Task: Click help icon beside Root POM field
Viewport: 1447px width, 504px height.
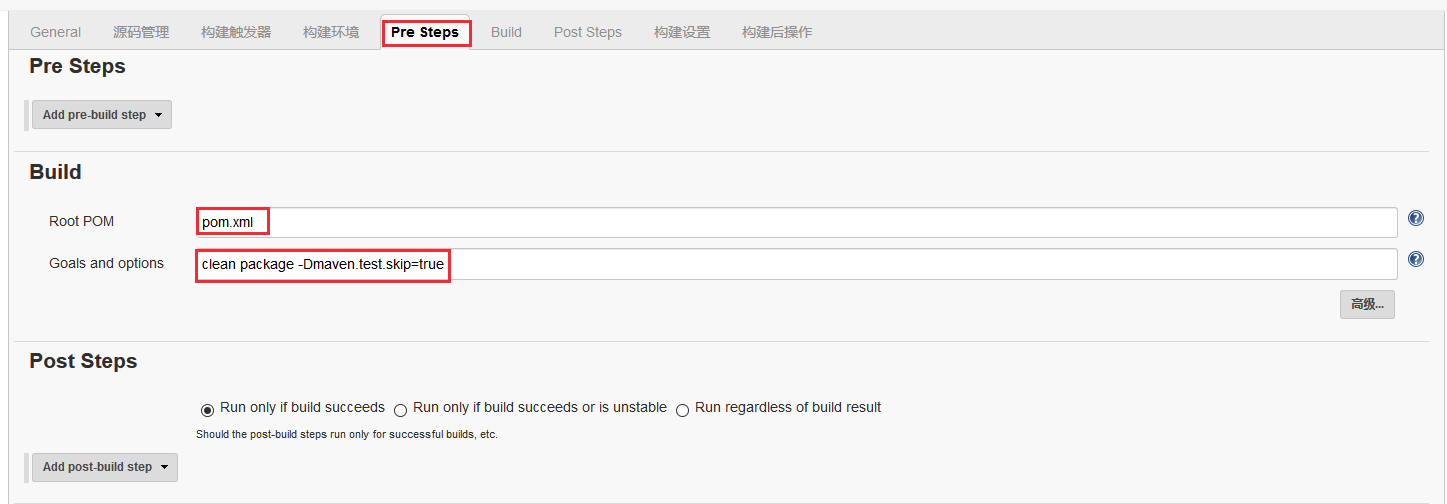Action: point(1415,219)
